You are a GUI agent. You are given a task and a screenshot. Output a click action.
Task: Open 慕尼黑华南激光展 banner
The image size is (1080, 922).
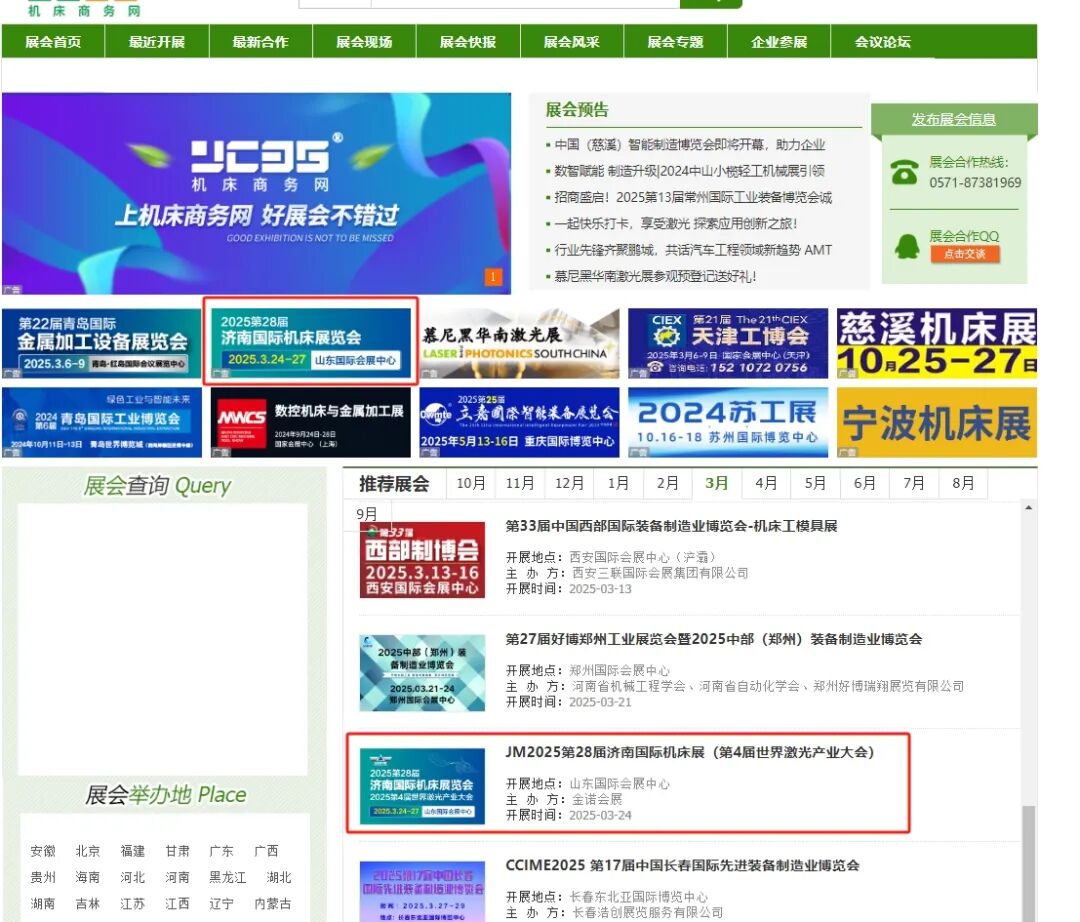tap(520, 343)
